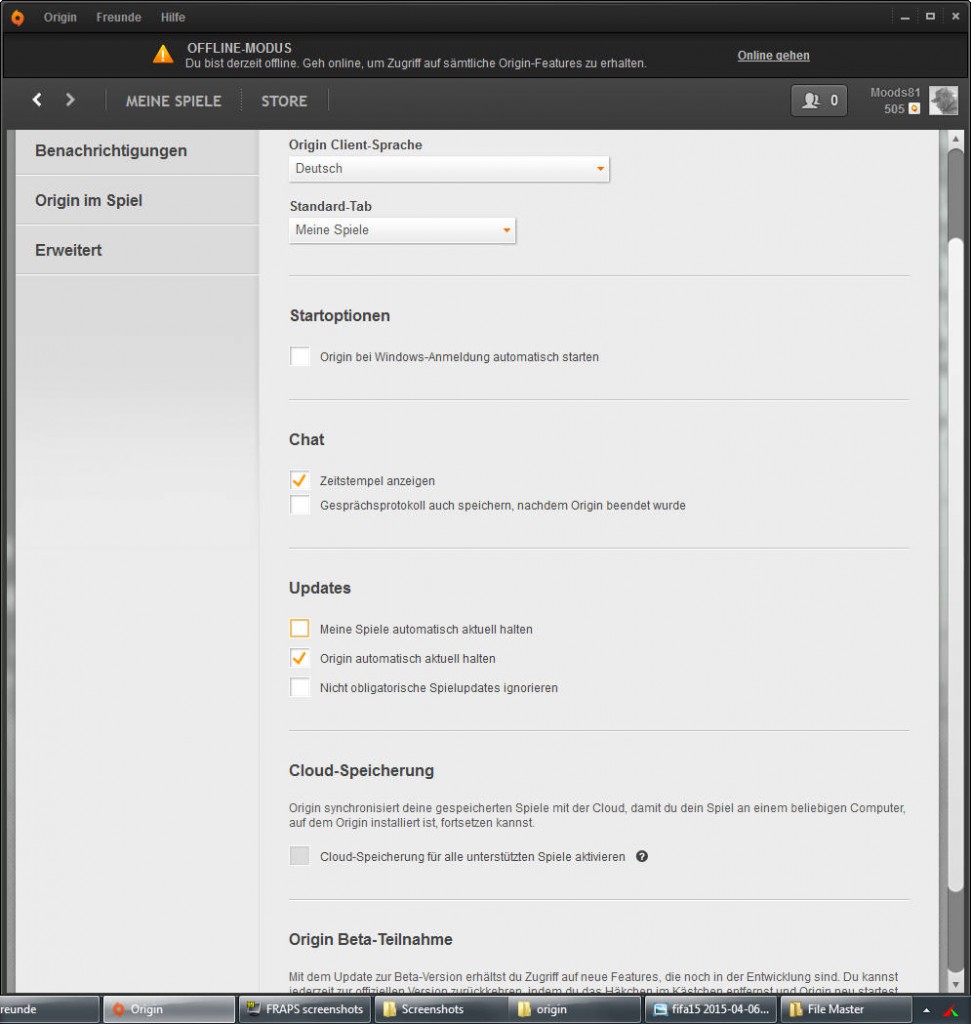
Task: Switch to the Erweitert settings tab
Action: [69, 250]
